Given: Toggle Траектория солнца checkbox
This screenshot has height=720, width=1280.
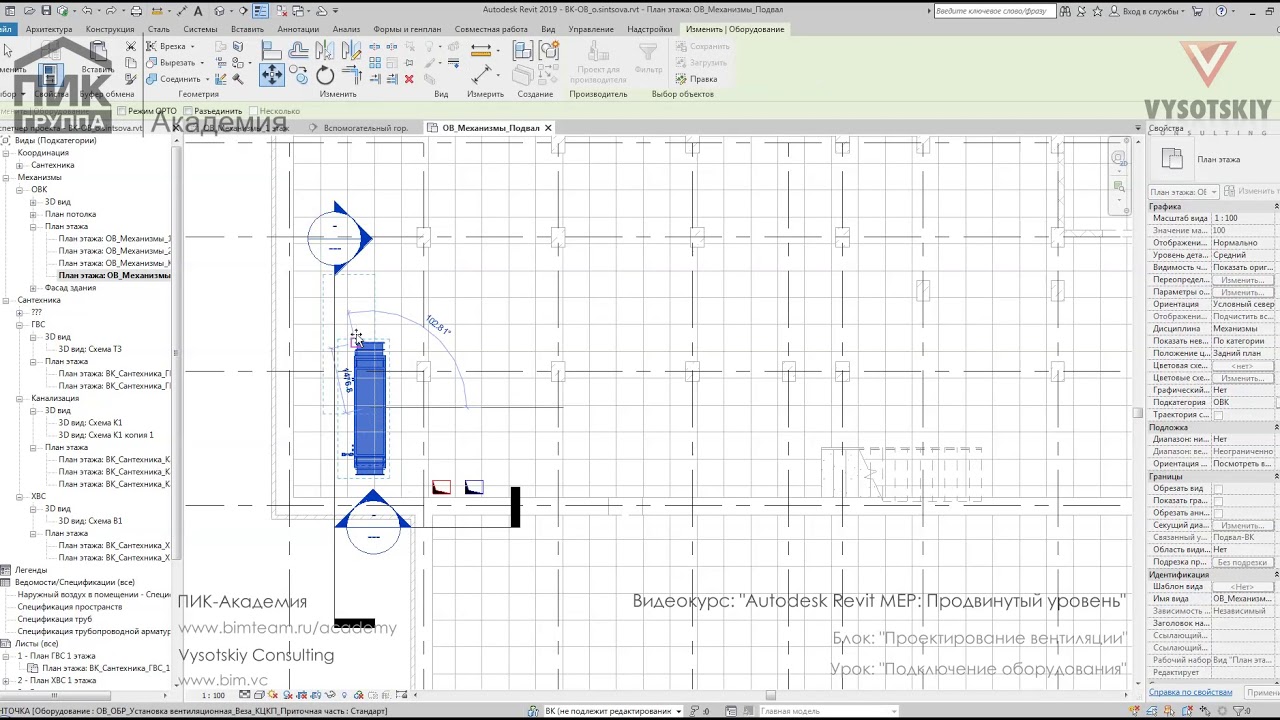Looking at the screenshot, I should pos(1218,415).
